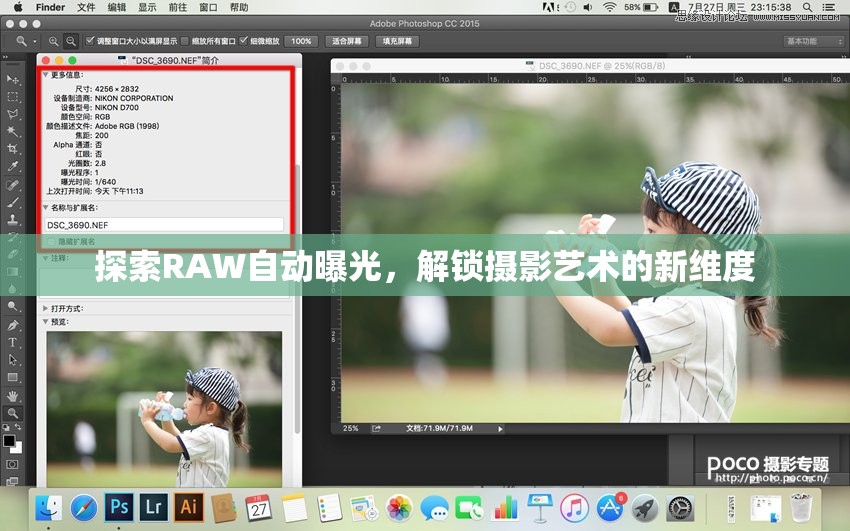Toggle 调整窗口大小以满屏显示 checkbox

pos(90,41)
